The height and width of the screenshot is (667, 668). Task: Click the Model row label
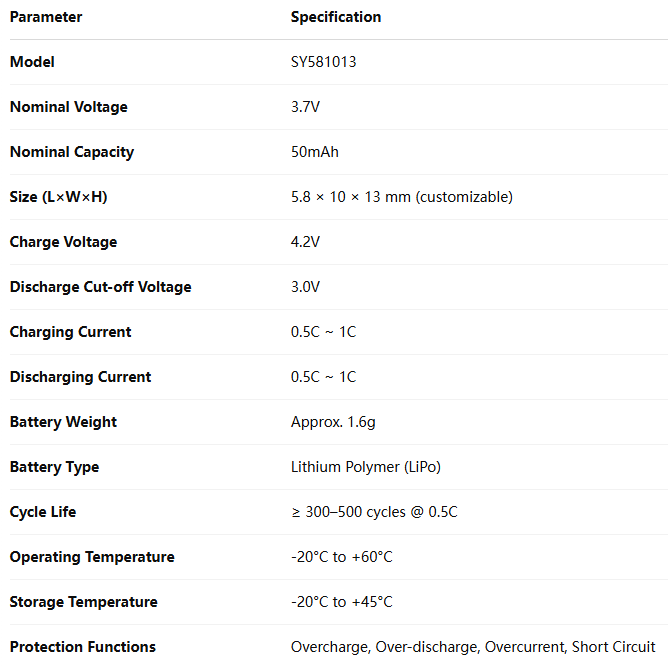coord(32,62)
